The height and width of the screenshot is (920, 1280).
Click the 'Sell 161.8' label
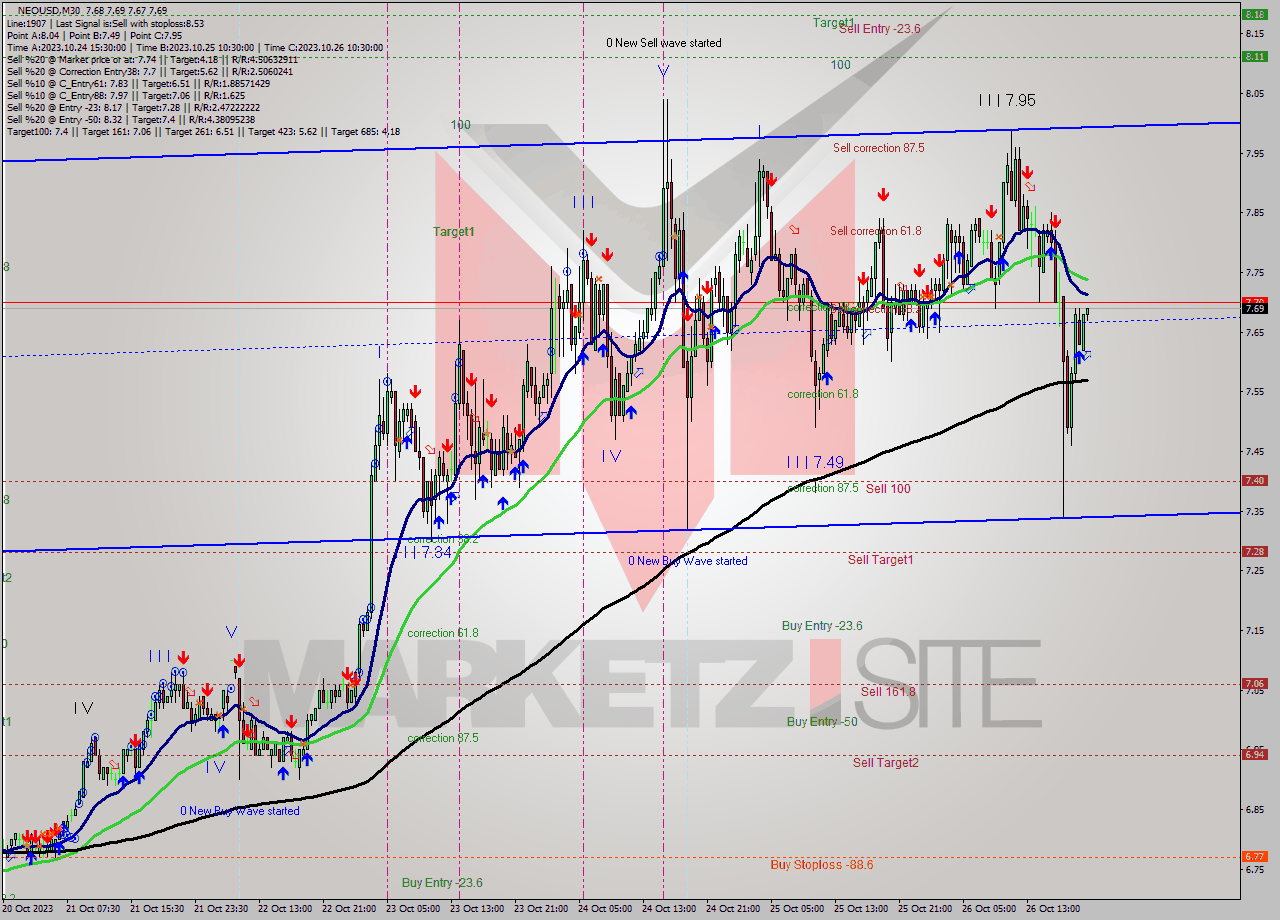click(888, 691)
